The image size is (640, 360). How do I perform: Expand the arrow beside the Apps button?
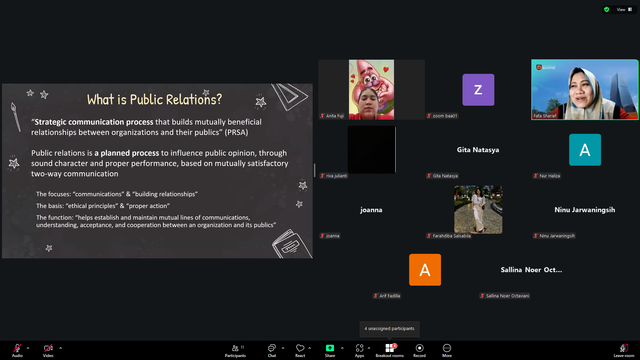(x=369, y=348)
